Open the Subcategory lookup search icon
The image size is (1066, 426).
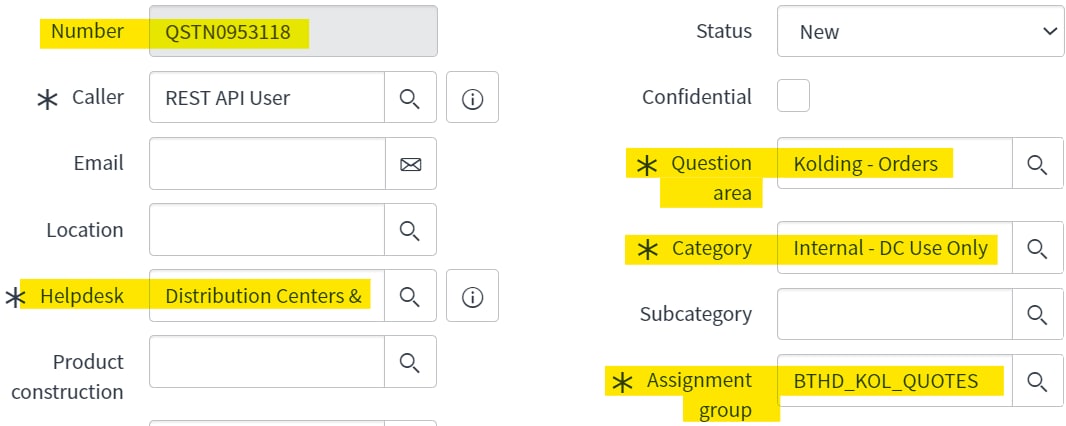[1037, 314]
